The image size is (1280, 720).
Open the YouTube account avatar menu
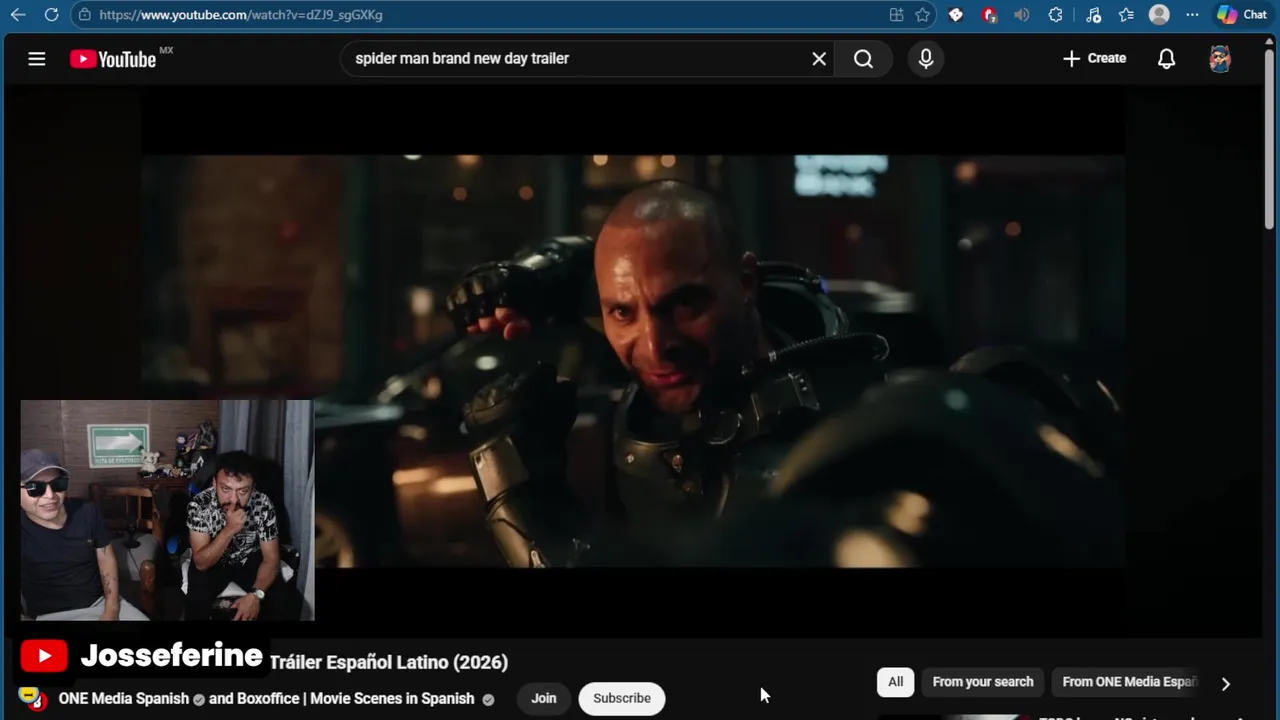click(x=1220, y=59)
